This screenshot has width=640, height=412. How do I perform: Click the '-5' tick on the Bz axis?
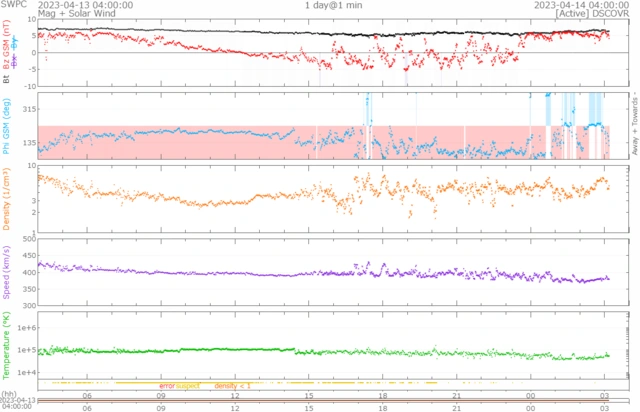(33, 69)
